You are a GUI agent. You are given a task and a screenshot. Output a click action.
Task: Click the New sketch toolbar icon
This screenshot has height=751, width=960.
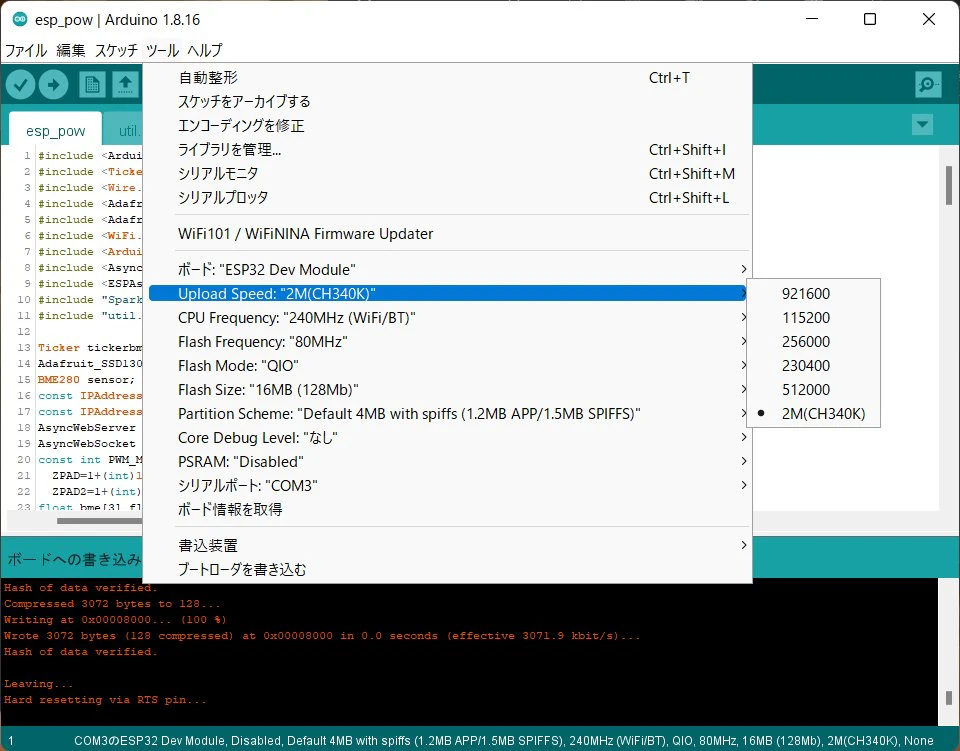coord(92,84)
